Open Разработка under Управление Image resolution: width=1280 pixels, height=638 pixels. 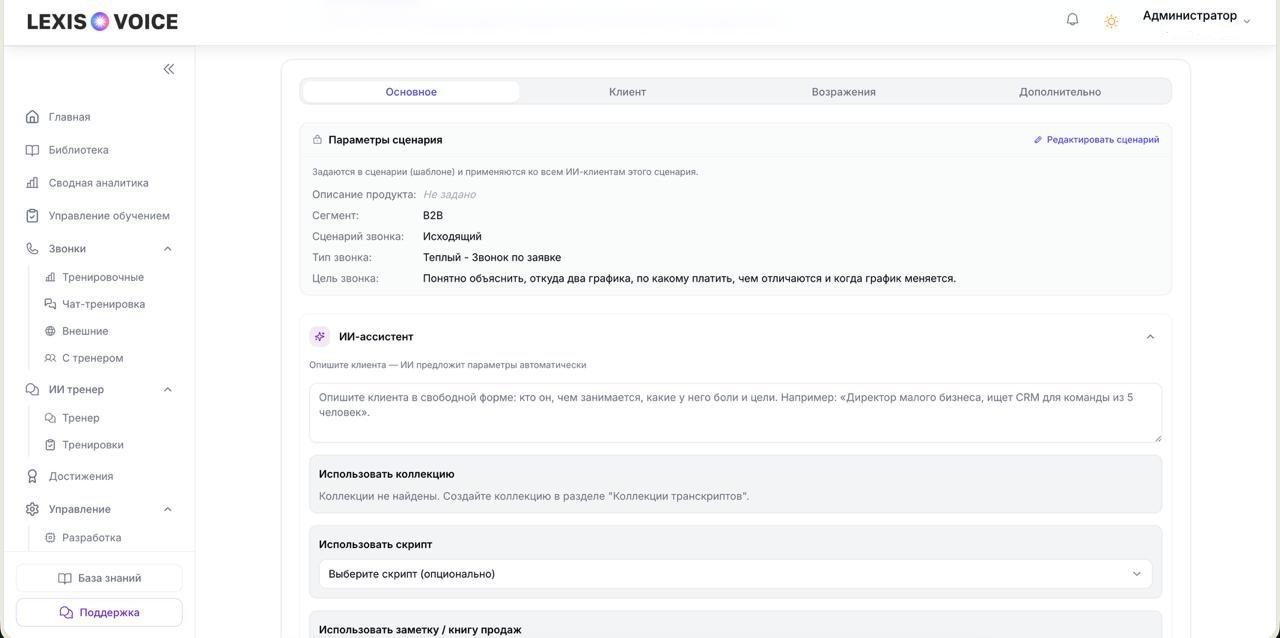(92, 538)
